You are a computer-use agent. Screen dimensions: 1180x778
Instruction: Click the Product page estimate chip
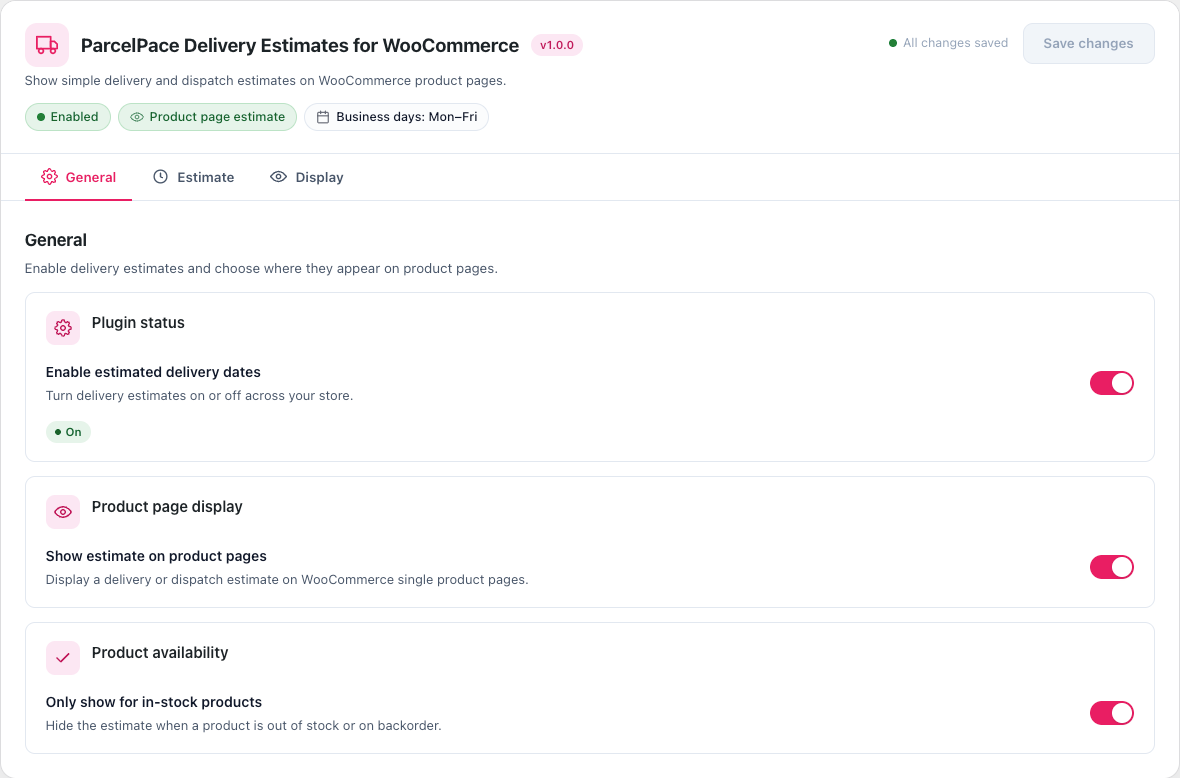208,117
